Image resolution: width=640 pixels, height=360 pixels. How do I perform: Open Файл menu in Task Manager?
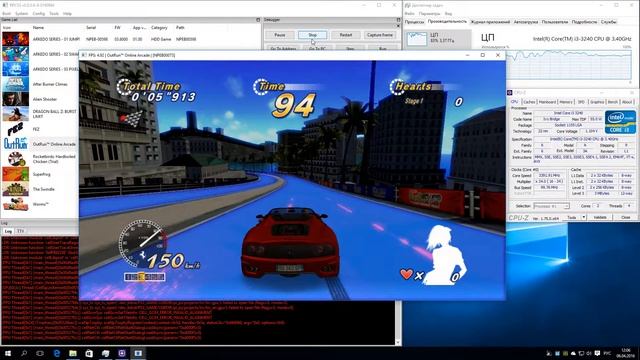[409, 13]
